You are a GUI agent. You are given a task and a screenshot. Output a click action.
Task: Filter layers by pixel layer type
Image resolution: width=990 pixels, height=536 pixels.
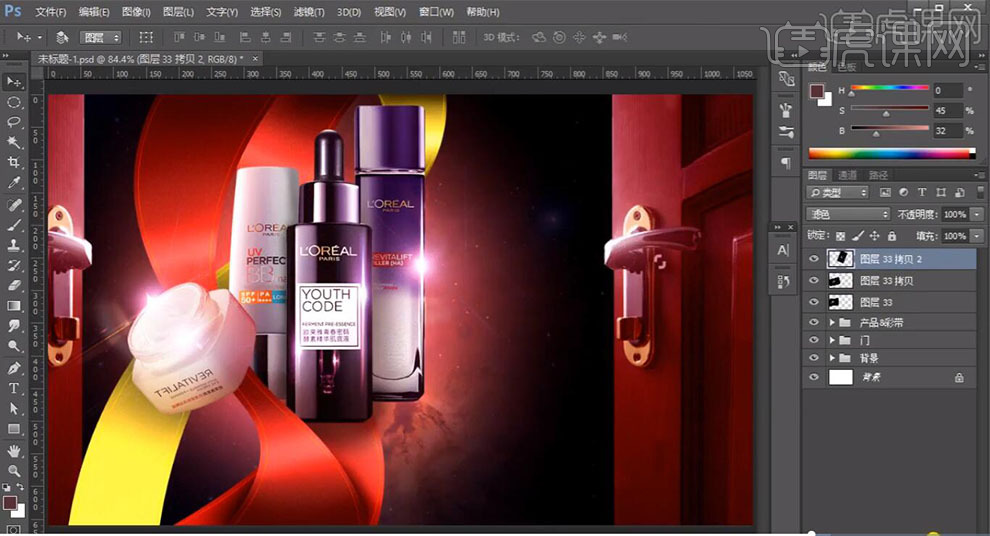(x=885, y=193)
